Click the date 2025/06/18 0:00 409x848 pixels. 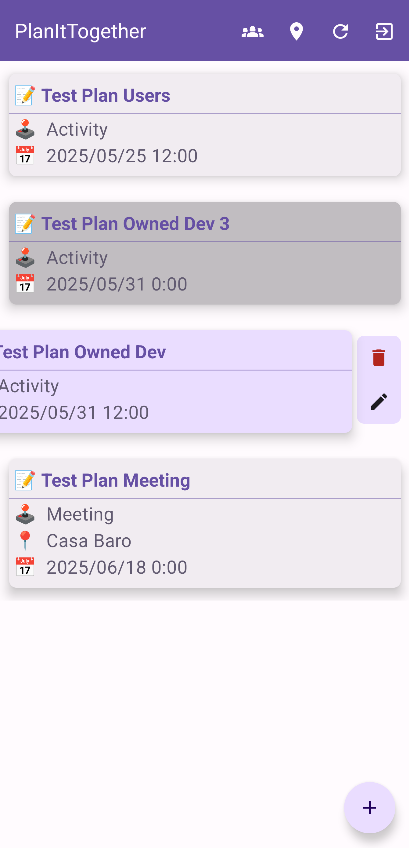[x=117, y=567]
